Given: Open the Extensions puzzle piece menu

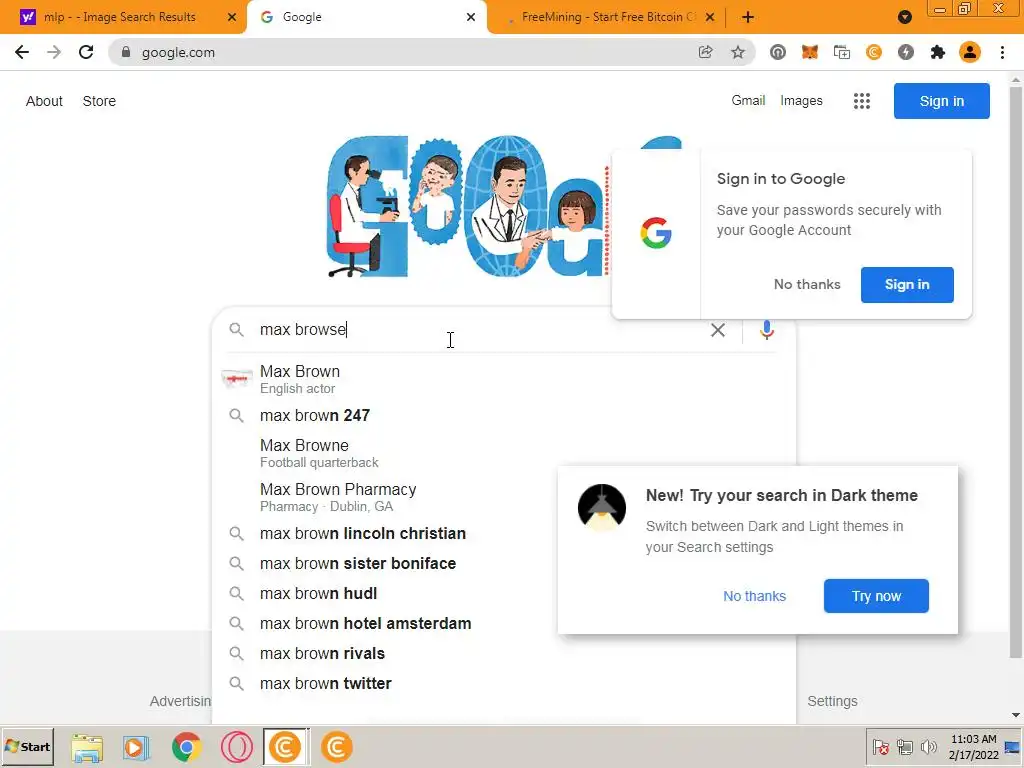Looking at the screenshot, I should point(938,52).
